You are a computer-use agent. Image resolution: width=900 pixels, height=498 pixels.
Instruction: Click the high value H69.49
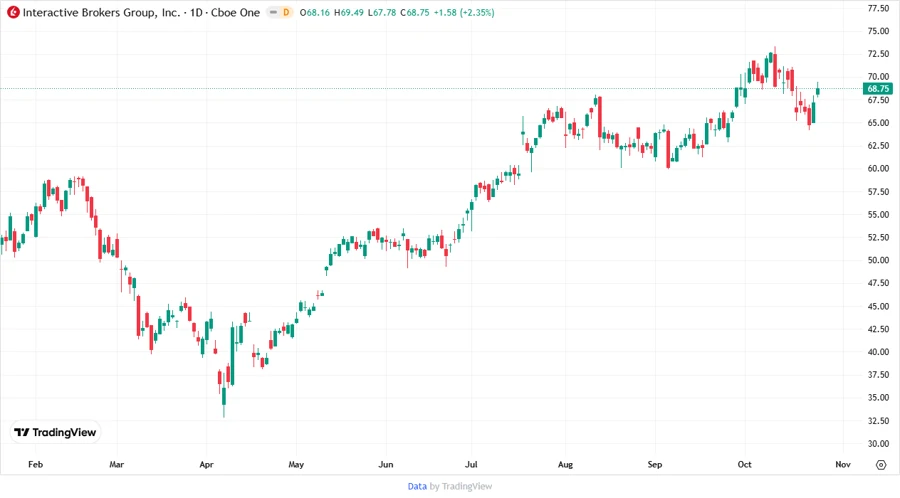(348, 12)
